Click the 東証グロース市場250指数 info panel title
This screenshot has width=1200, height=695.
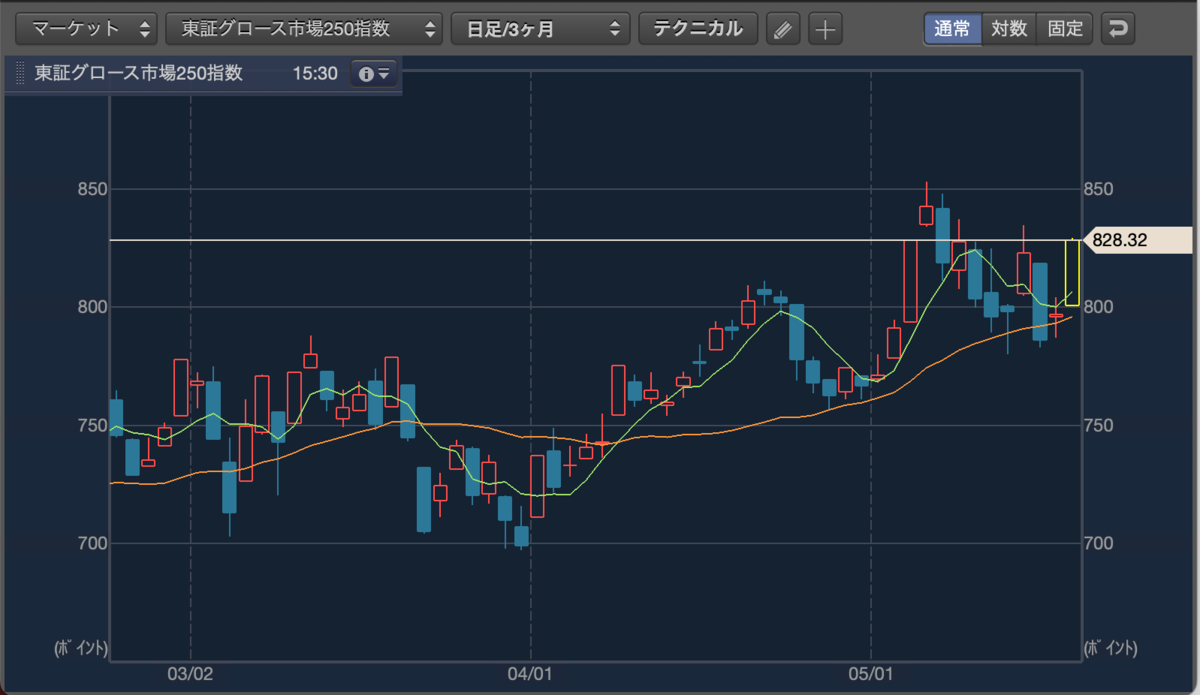[138, 74]
